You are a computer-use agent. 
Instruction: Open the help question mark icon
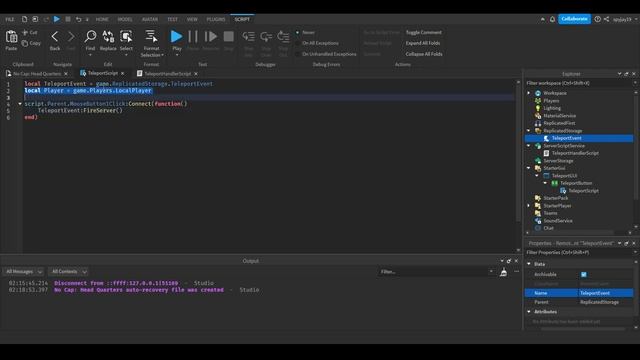[598, 19]
